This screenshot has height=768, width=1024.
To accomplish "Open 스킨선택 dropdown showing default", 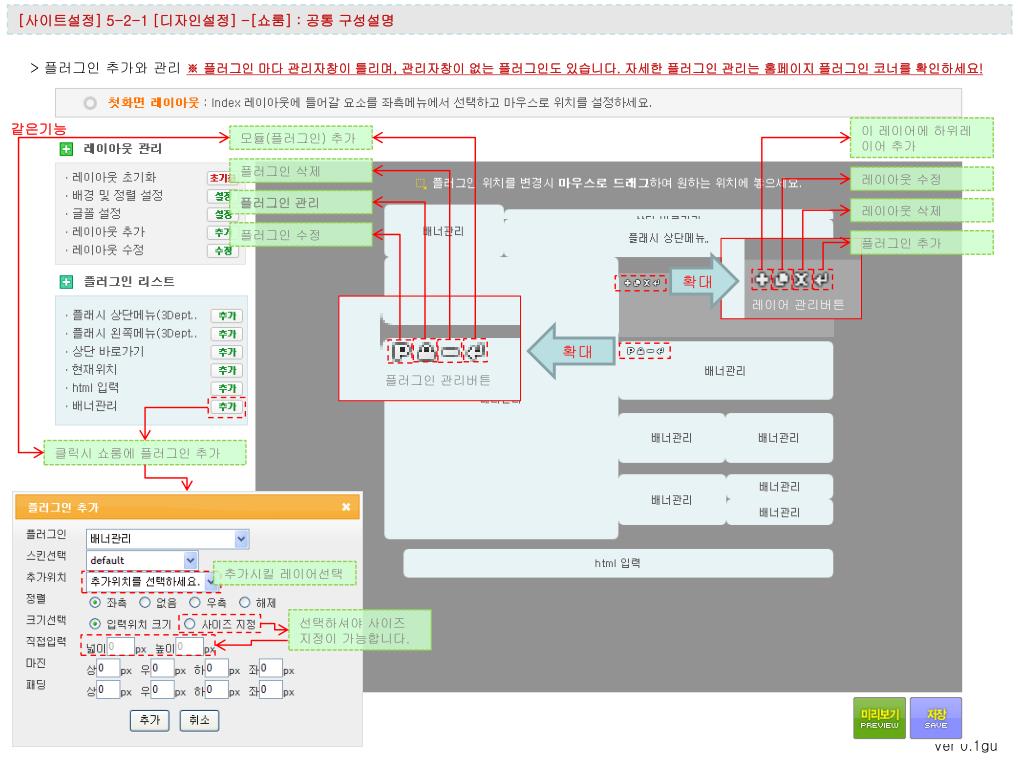I will (142, 560).
